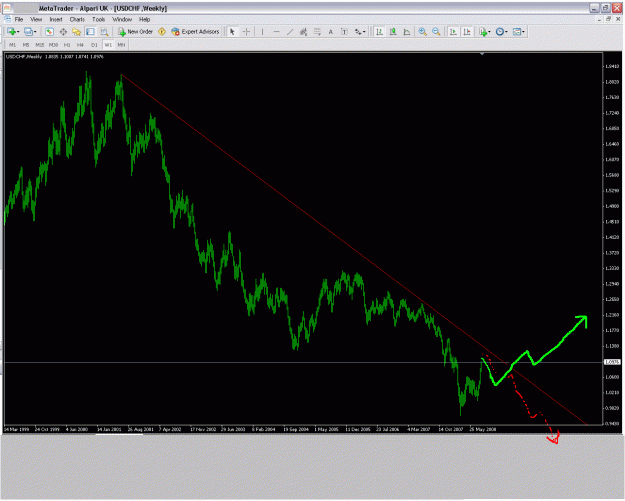Switch timeframe to MN monthly
Image resolution: width=625 pixels, height=501 pixels.
tap(121, 45)
